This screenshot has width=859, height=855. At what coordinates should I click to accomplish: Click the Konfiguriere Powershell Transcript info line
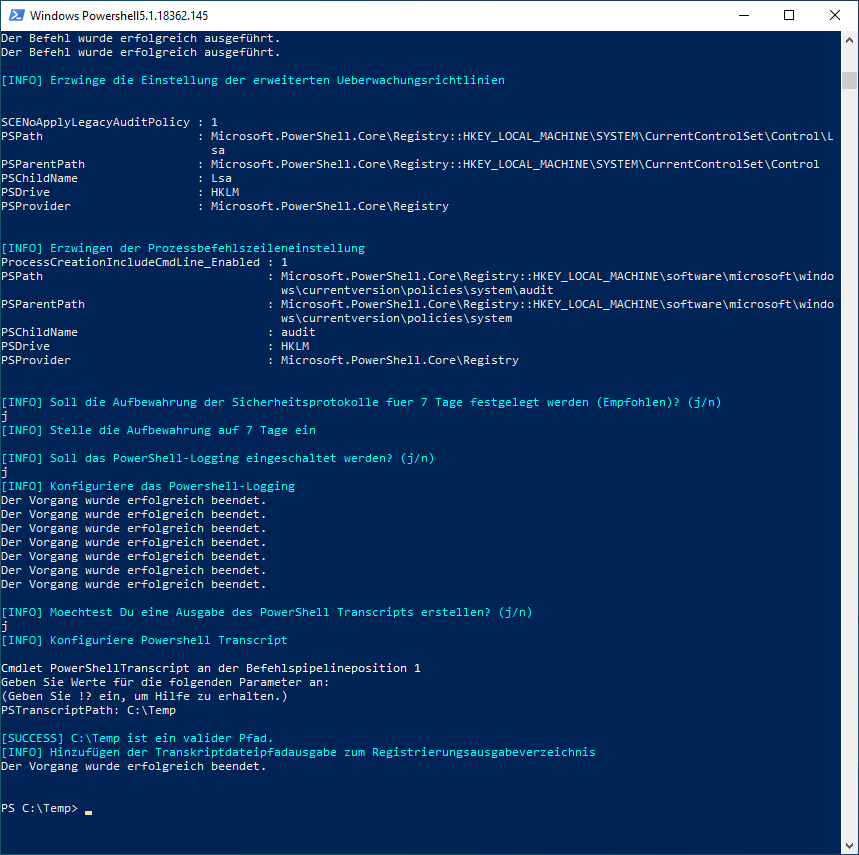(144, 640)
